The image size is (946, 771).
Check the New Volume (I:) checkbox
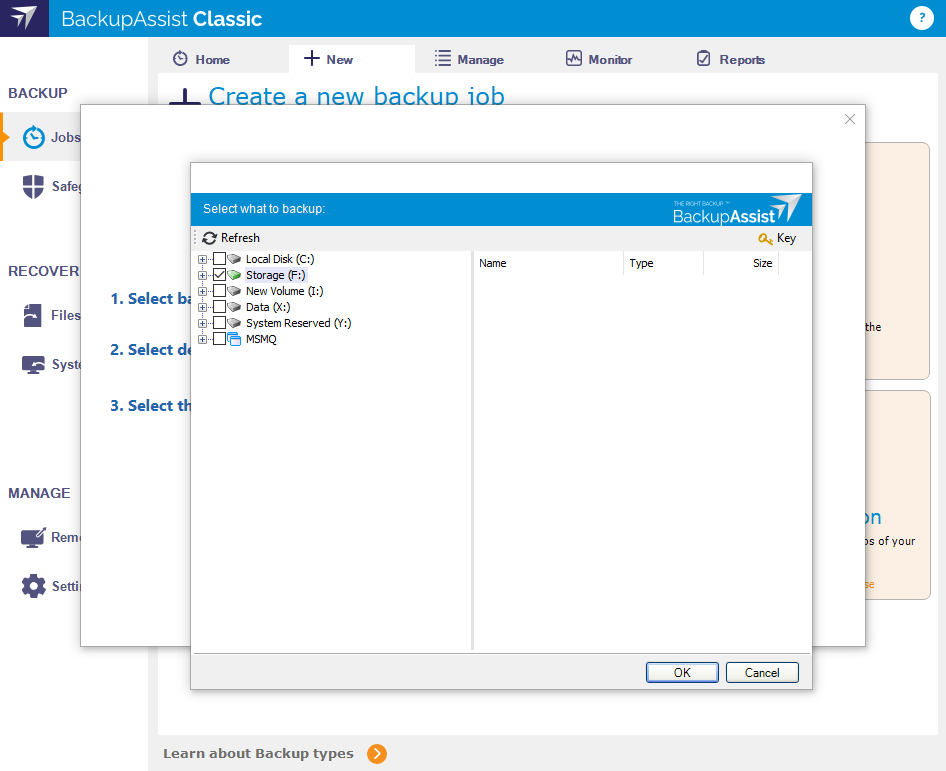(220, 291)
